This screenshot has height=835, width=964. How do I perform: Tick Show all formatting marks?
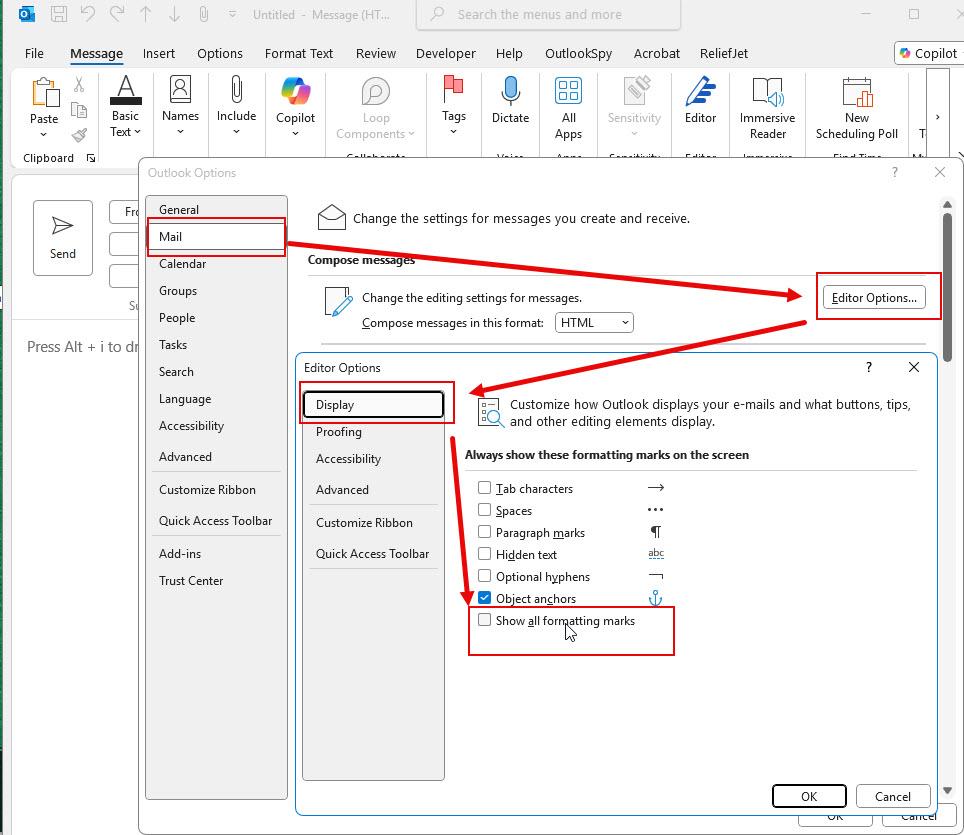(484, 620)
